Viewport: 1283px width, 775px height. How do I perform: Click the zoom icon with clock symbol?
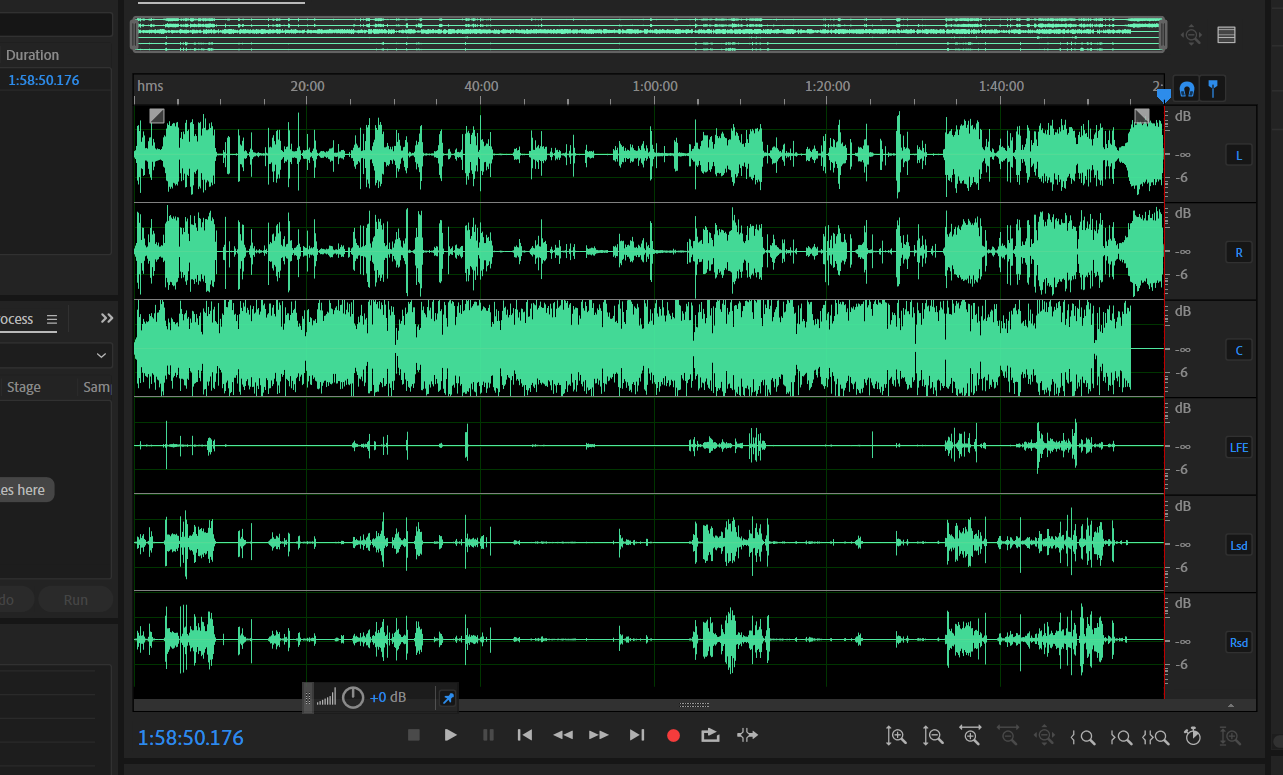(x=1192, y=737)
